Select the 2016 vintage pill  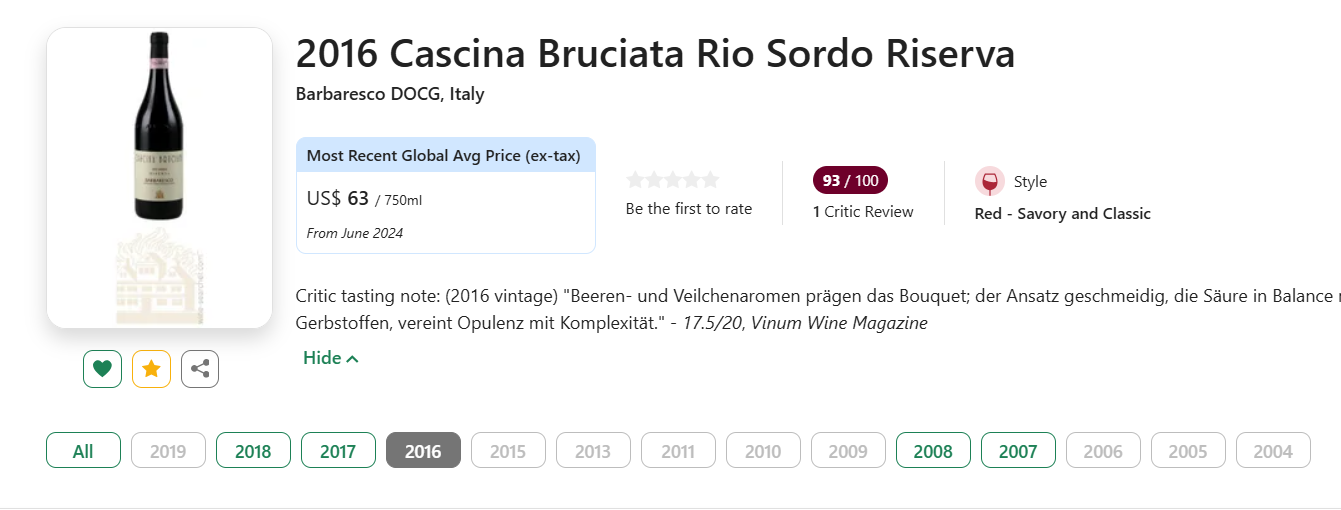pos(423,451)
